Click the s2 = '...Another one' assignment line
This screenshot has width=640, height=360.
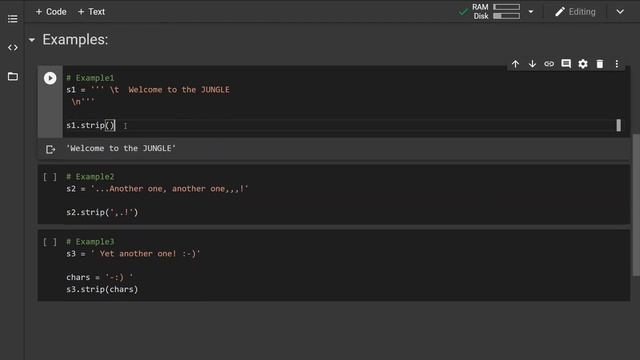point(157,189)
